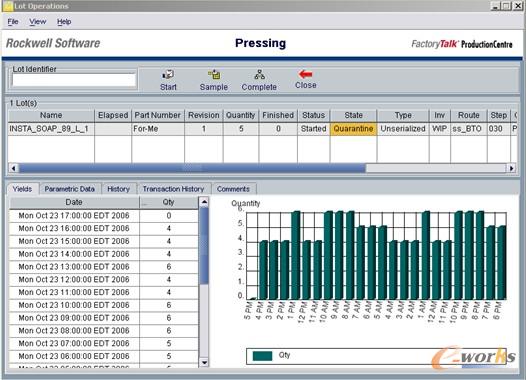Click the tall 1 PM bar in chart

point(296,255)
